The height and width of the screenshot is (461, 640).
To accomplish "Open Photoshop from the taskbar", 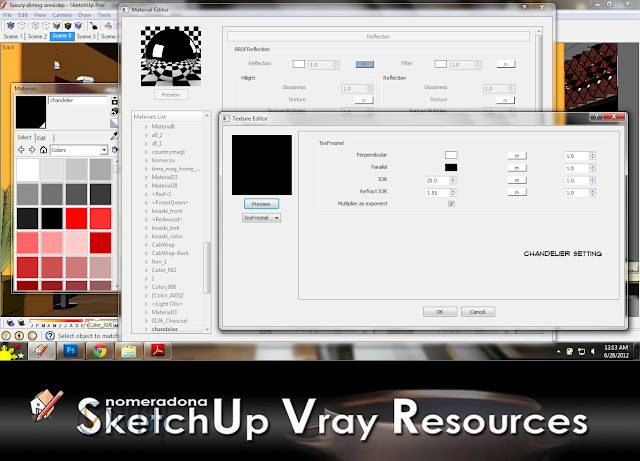I will click(71, 351).
